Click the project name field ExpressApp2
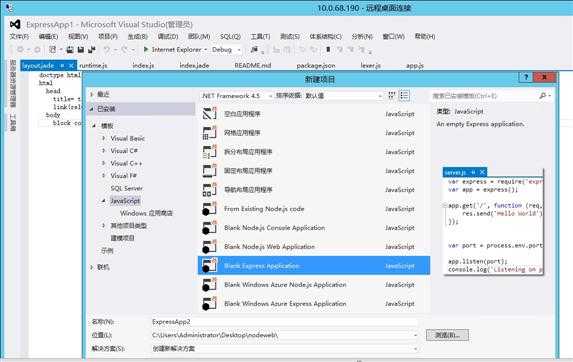This screenshot has width=573, height=362. tap(284, 322)
